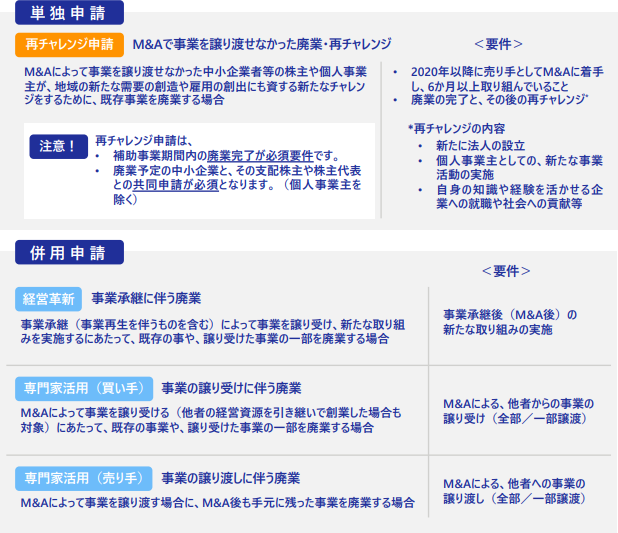Click heading M&Aで事業を譲り渡せなかった廃業・再チャレンジ

pyautogui.click(x=262, y=44)
